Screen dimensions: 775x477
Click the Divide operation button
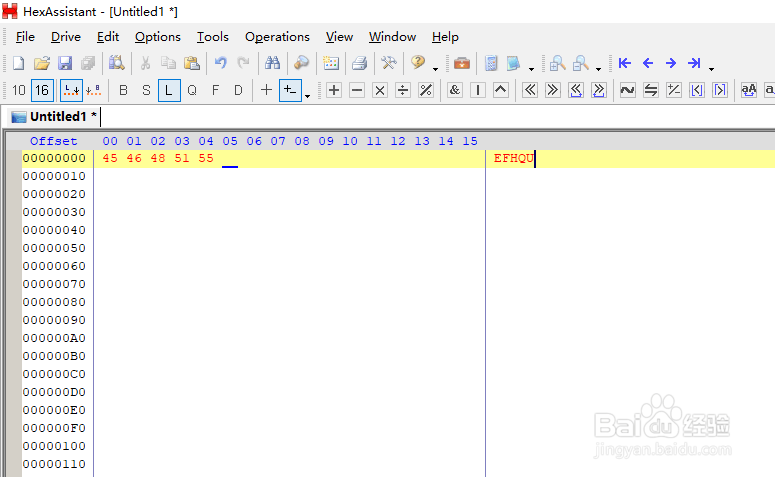403,90
